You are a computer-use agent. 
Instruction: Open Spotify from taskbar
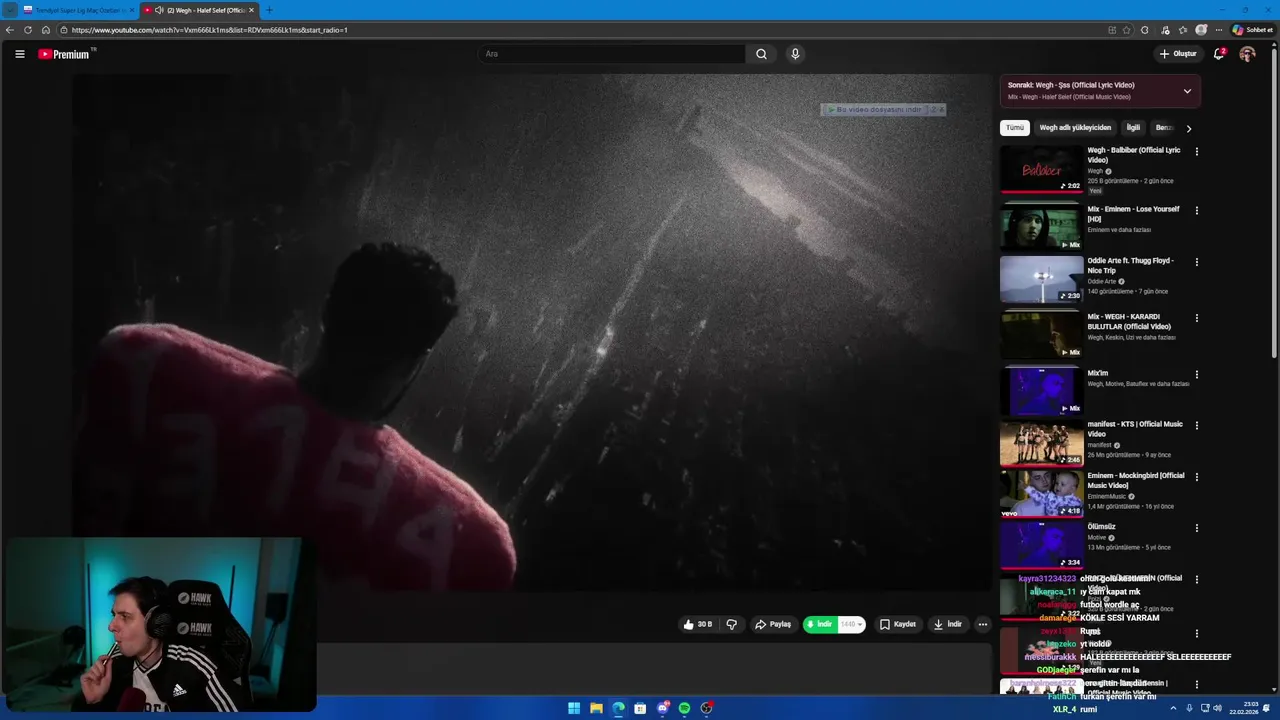click(684, 708)
